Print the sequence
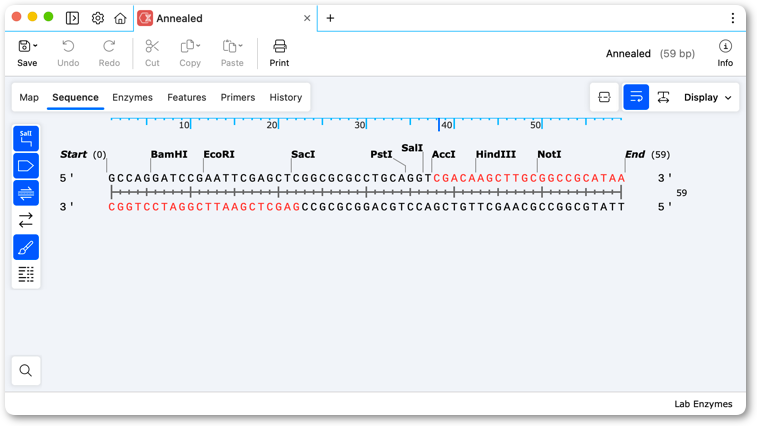 pyautogui.click(x=279, y=53)
